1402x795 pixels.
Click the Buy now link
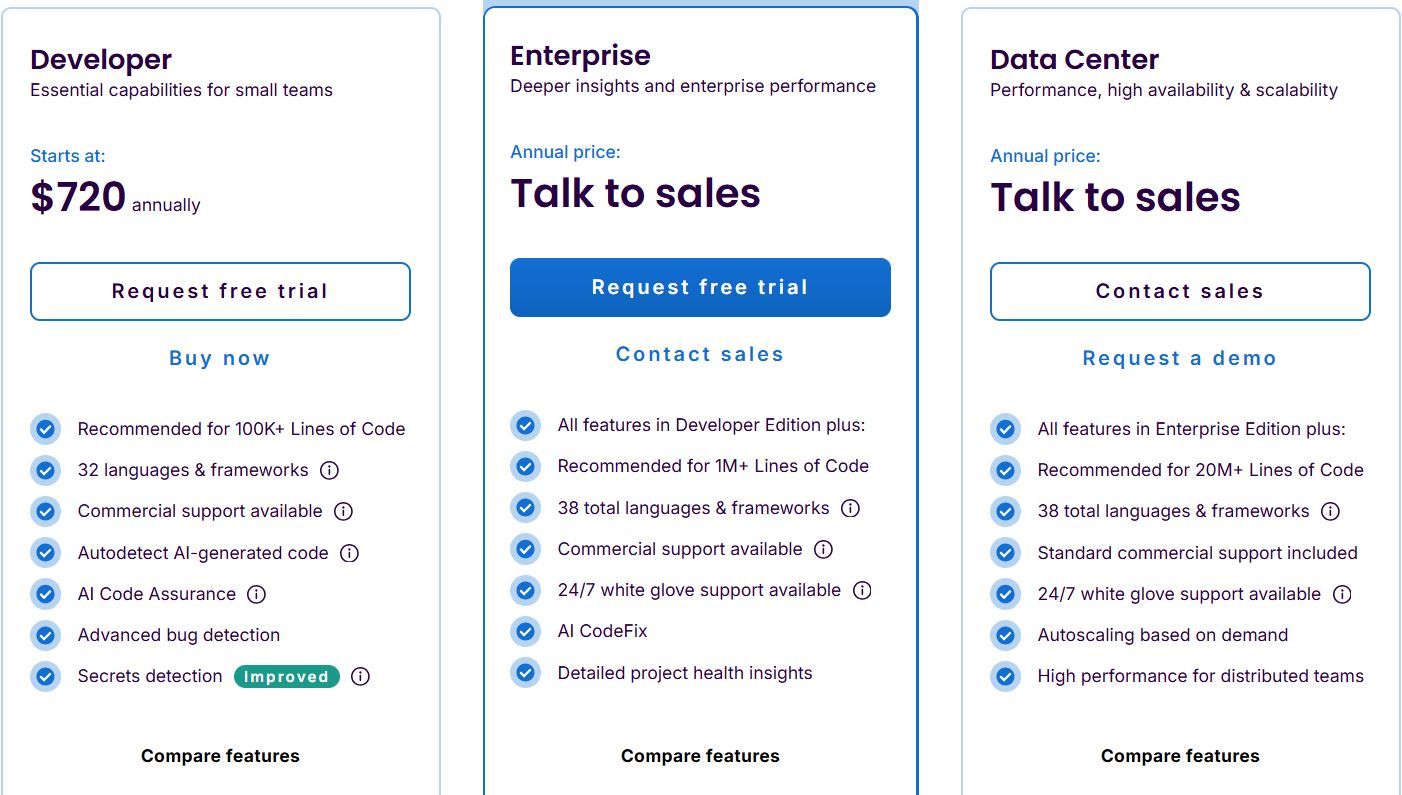[x=220, y=358]
